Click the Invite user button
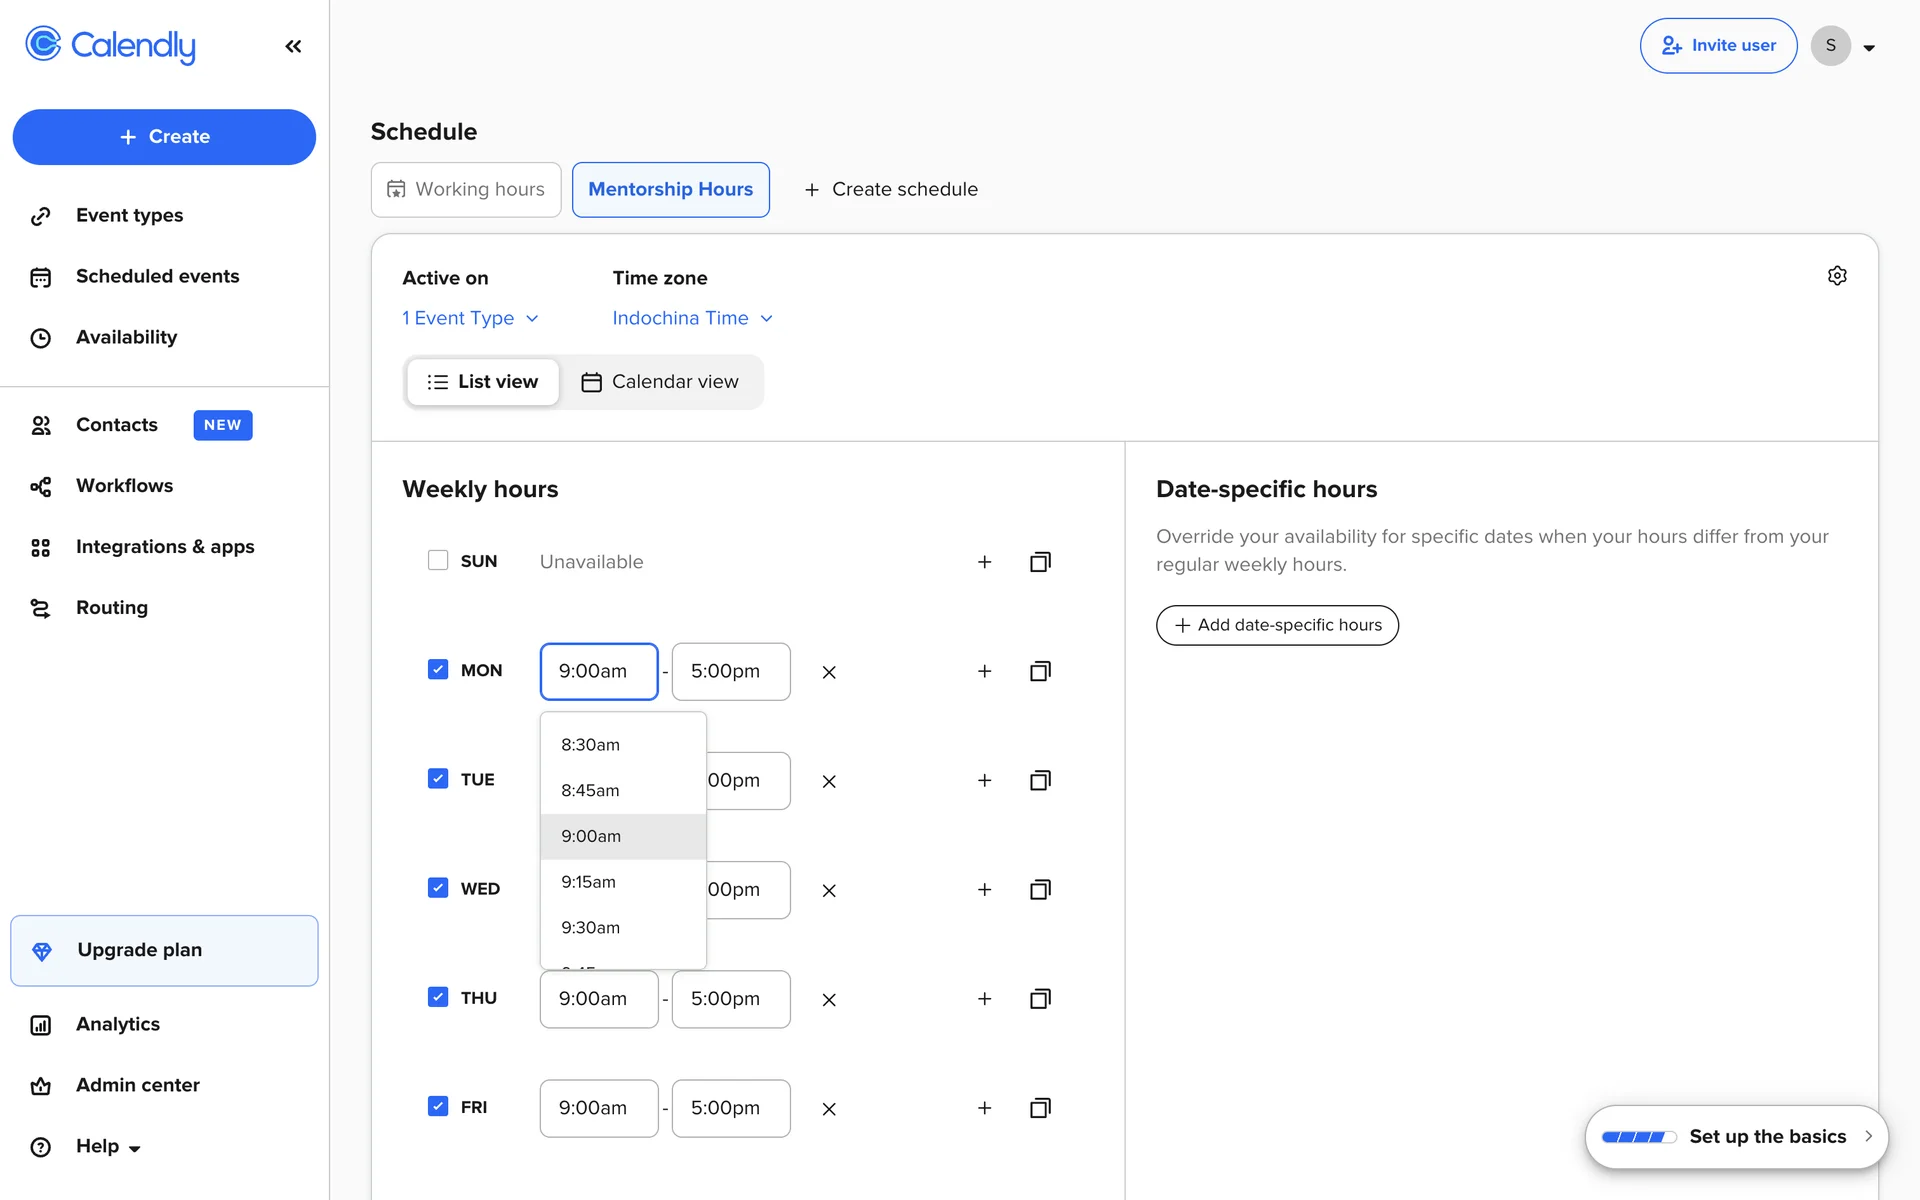 click(1718, 46)
